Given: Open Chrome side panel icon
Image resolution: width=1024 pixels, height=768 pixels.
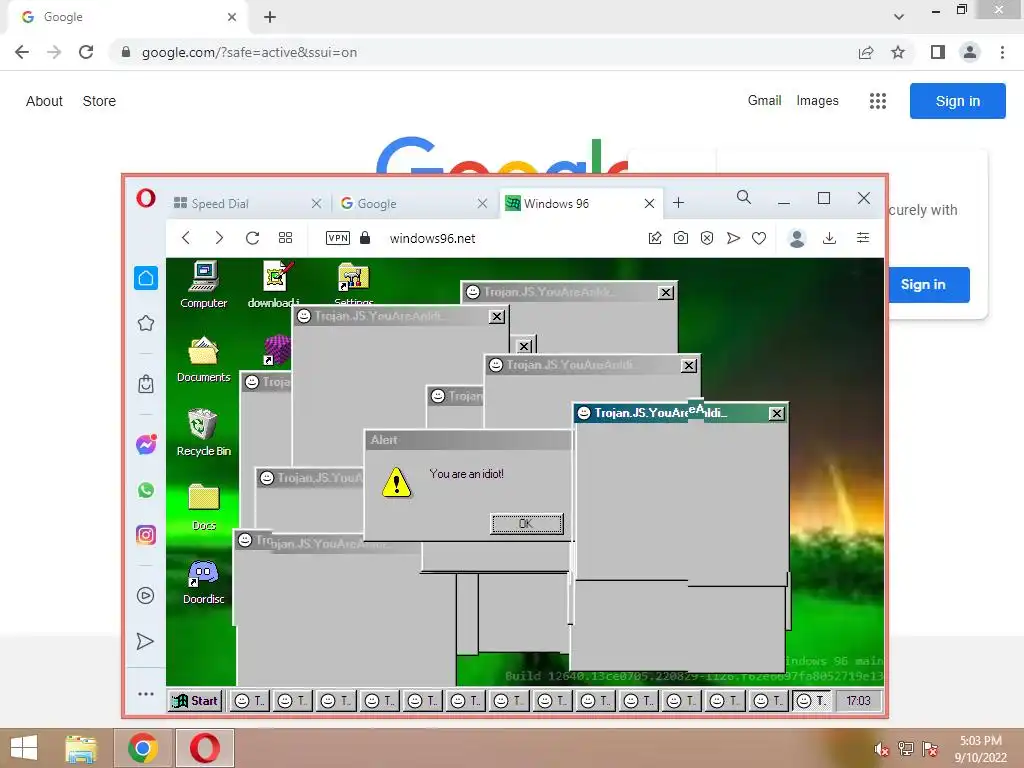Looking at the screenshot, I should coord(938,52).
